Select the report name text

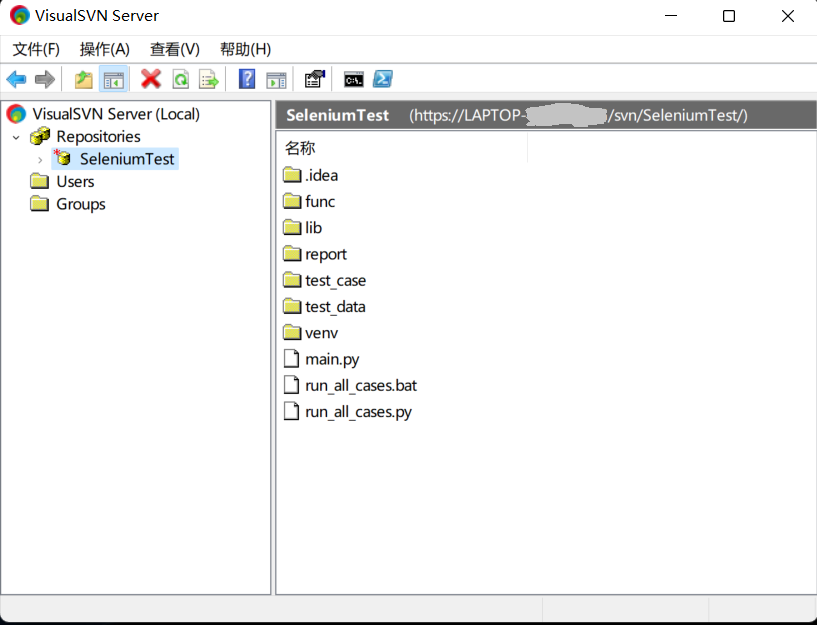tap(326, 254)
